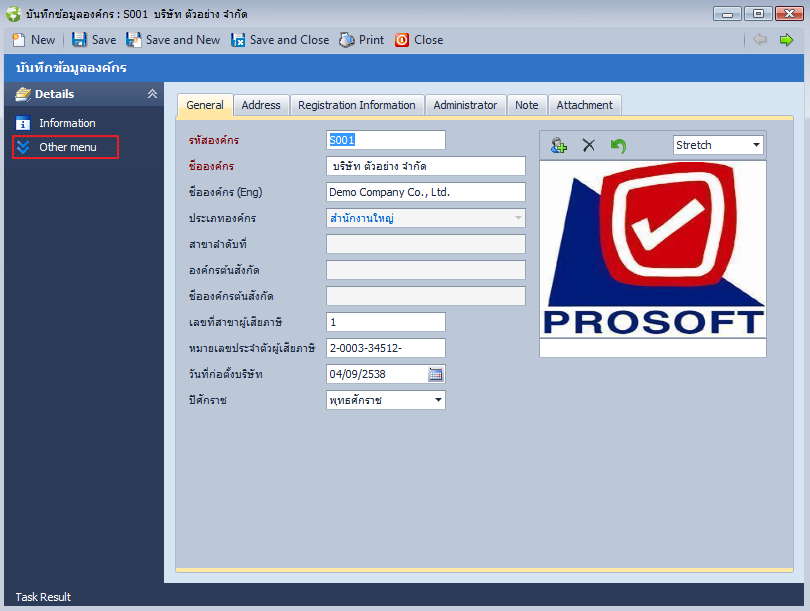Click the red Close icon in toolbar
This screenshot has height=611, width=810.
[x=402, y=40]
